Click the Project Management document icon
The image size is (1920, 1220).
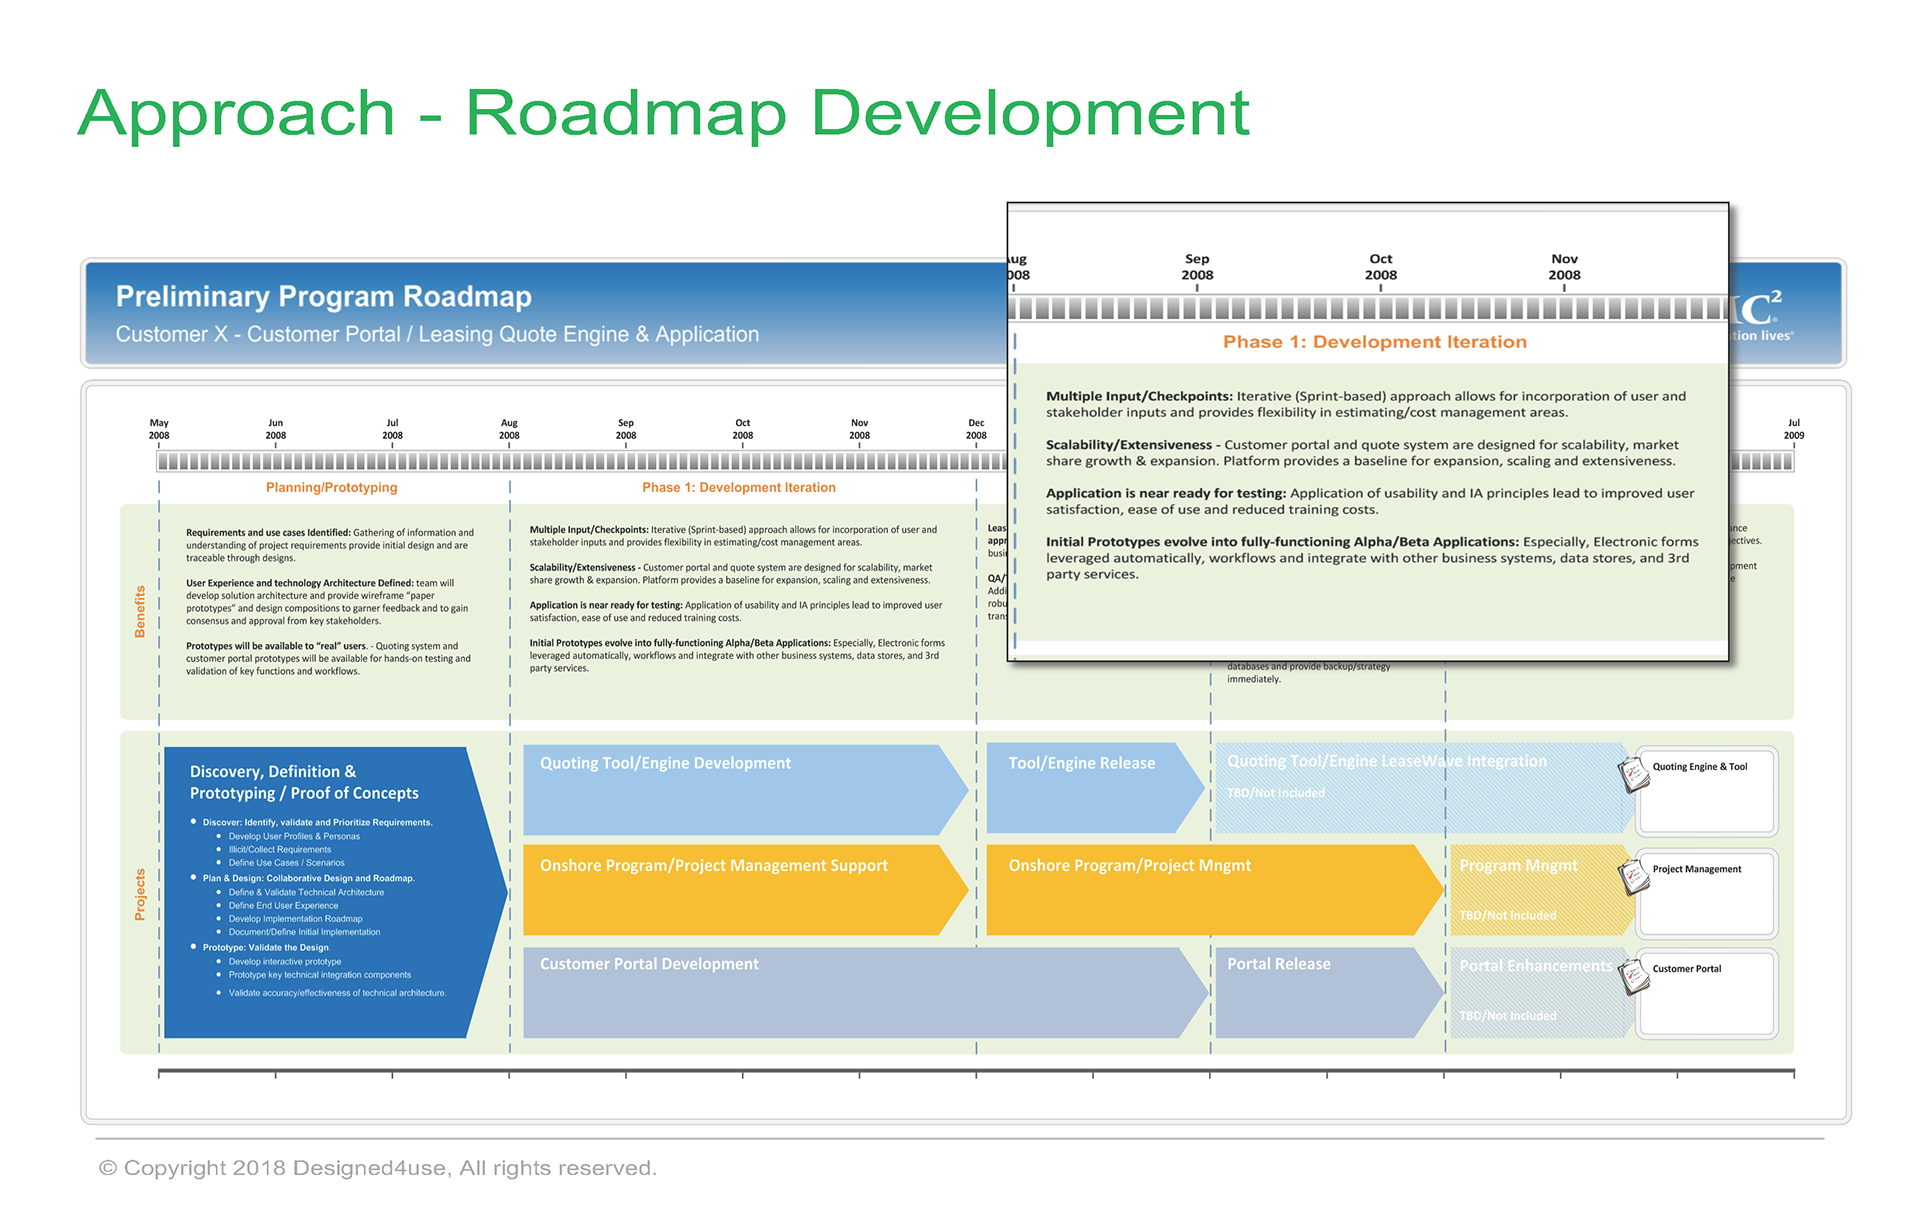(x=1634, y=877)
